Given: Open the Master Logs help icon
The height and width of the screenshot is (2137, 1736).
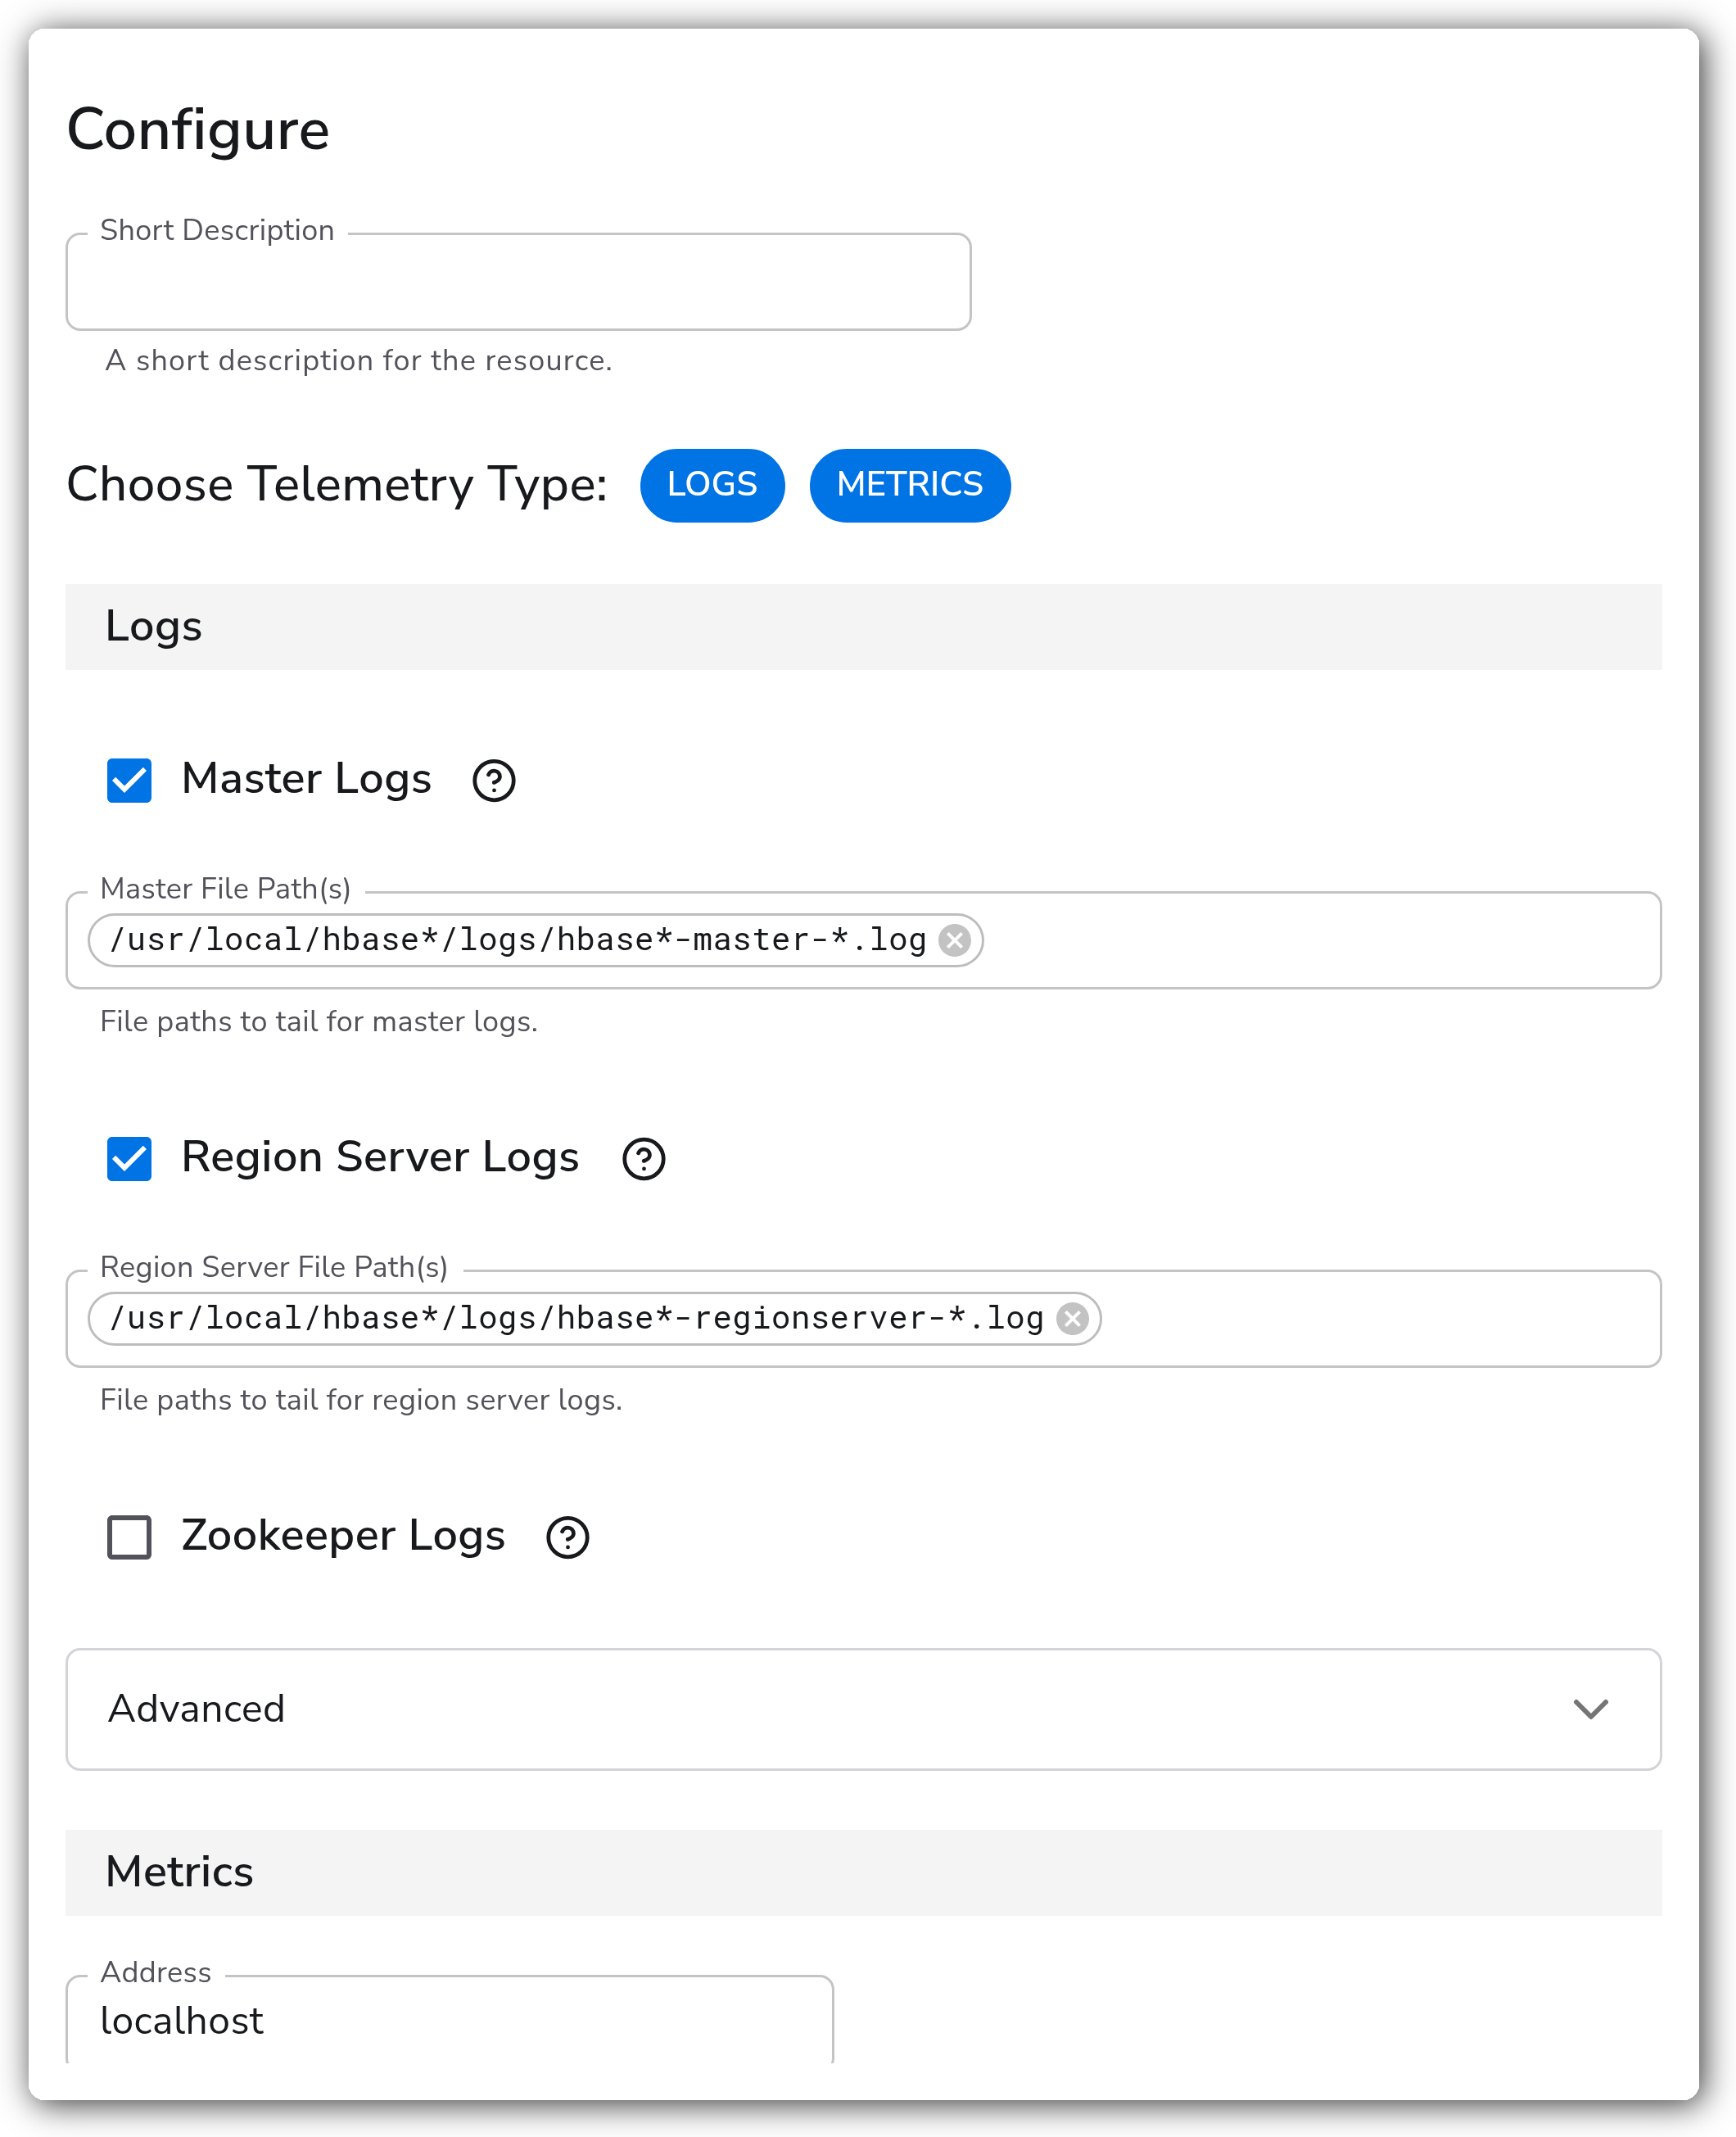Looking at the screenshot, I should pos(494,781).
